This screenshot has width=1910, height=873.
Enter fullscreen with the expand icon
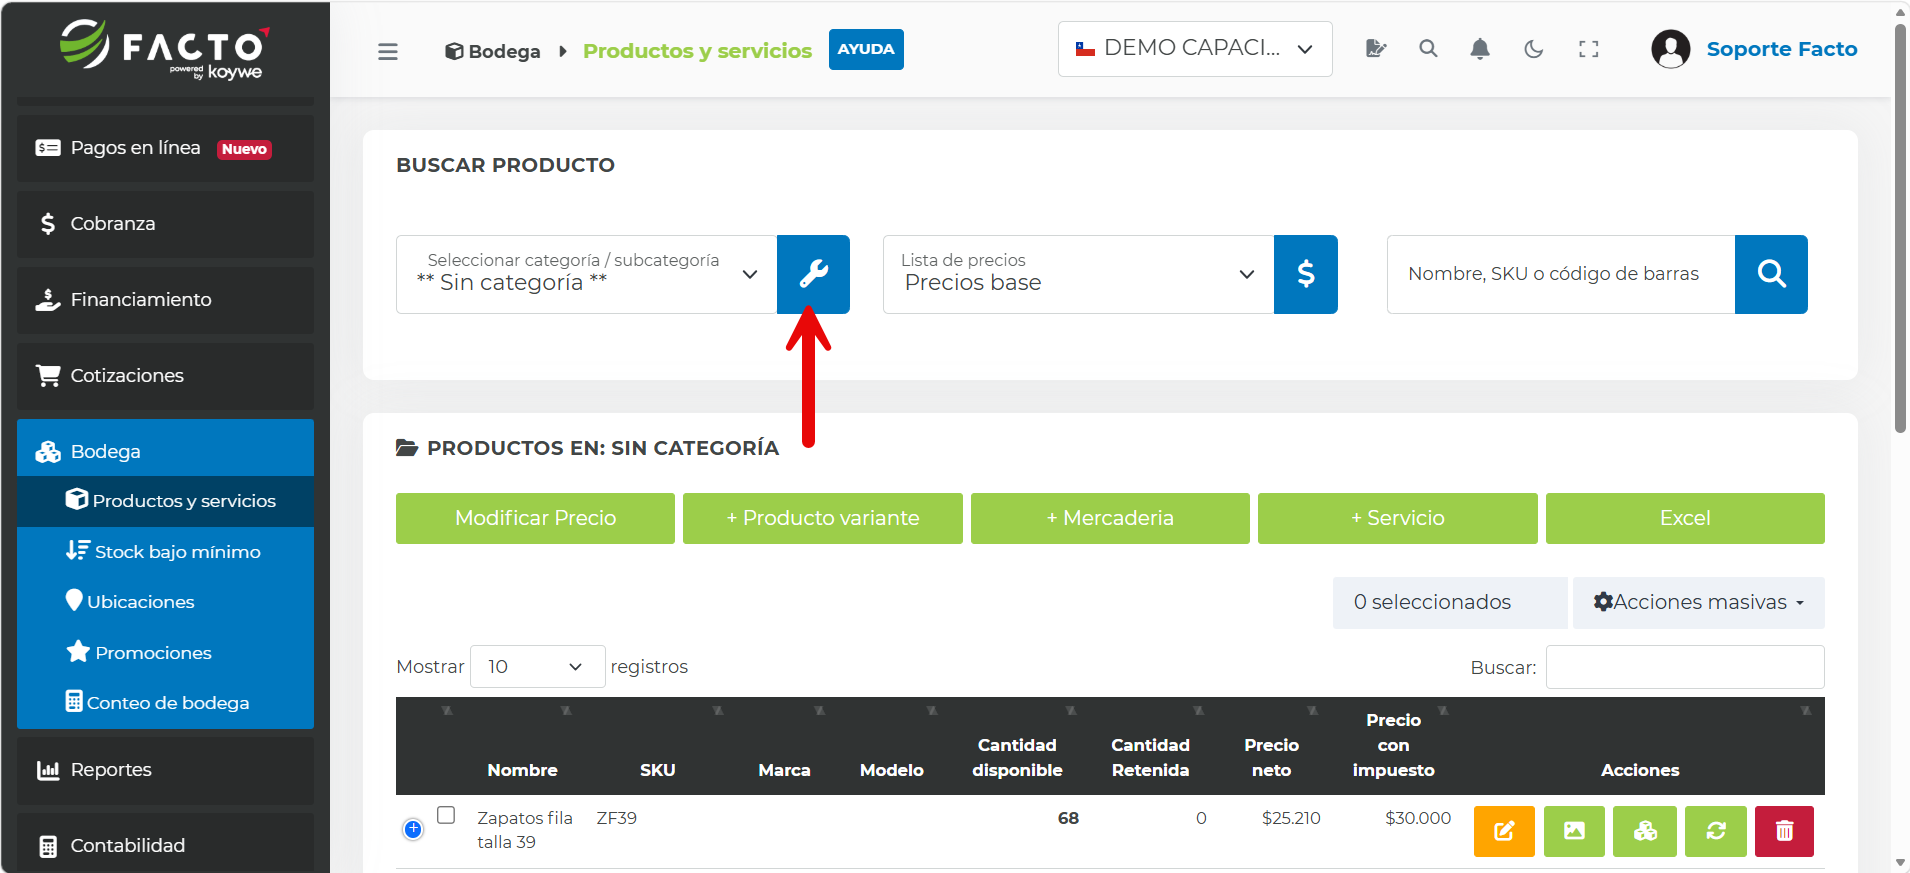[x=1588, y=48]
